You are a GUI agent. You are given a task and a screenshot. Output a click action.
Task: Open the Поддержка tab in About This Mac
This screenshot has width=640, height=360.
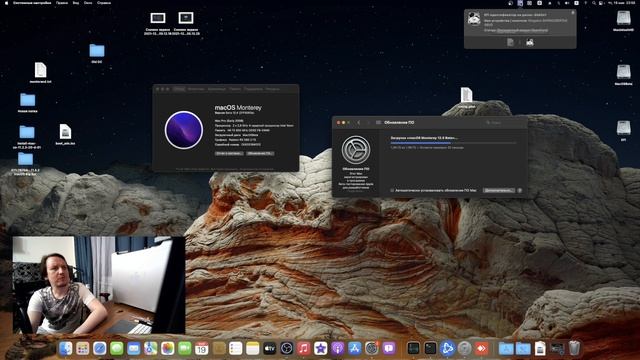click(253, 89)
